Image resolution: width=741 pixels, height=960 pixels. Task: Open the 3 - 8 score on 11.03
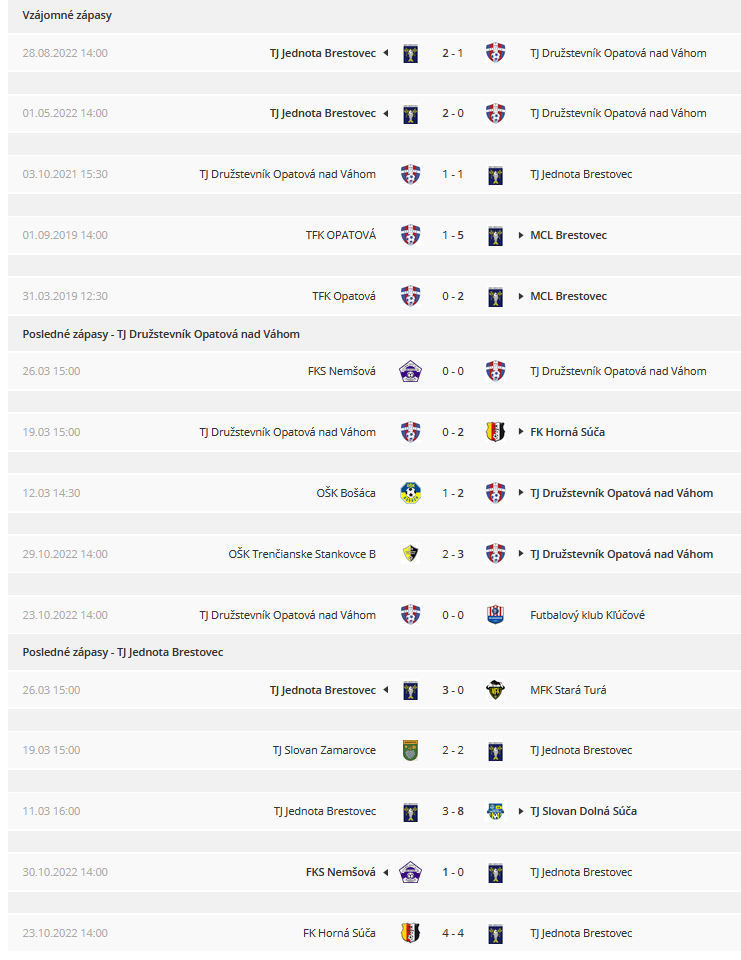click(x=453, y=811)
